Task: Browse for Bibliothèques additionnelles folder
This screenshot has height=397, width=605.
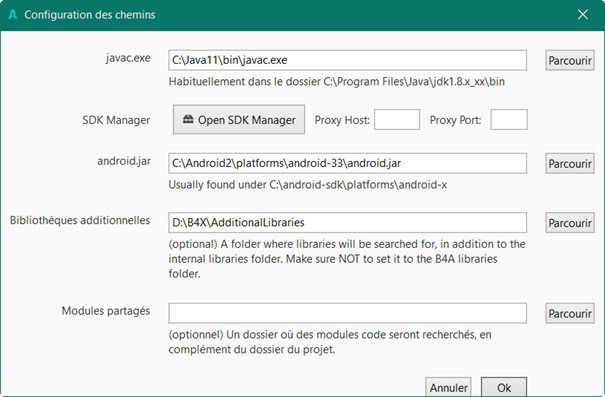Action: coord(570,223)
